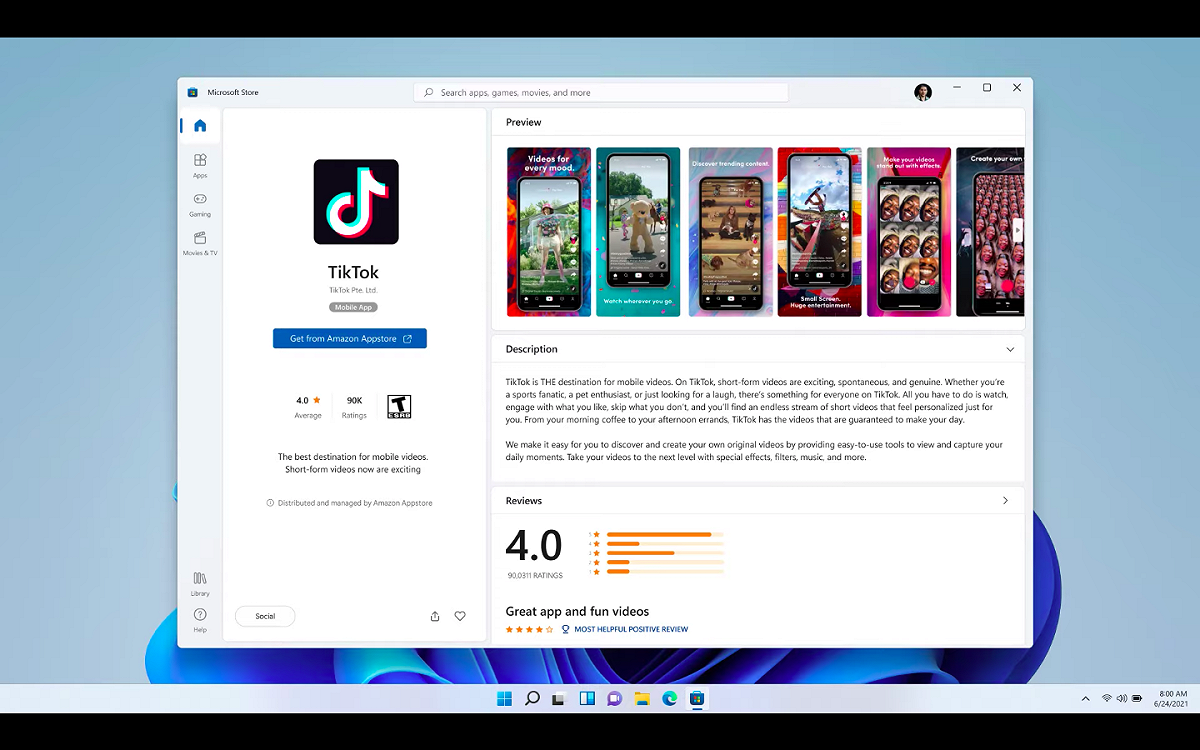
Task: Open the Gaming section in sidebar
Action: (x=200, y=204)
